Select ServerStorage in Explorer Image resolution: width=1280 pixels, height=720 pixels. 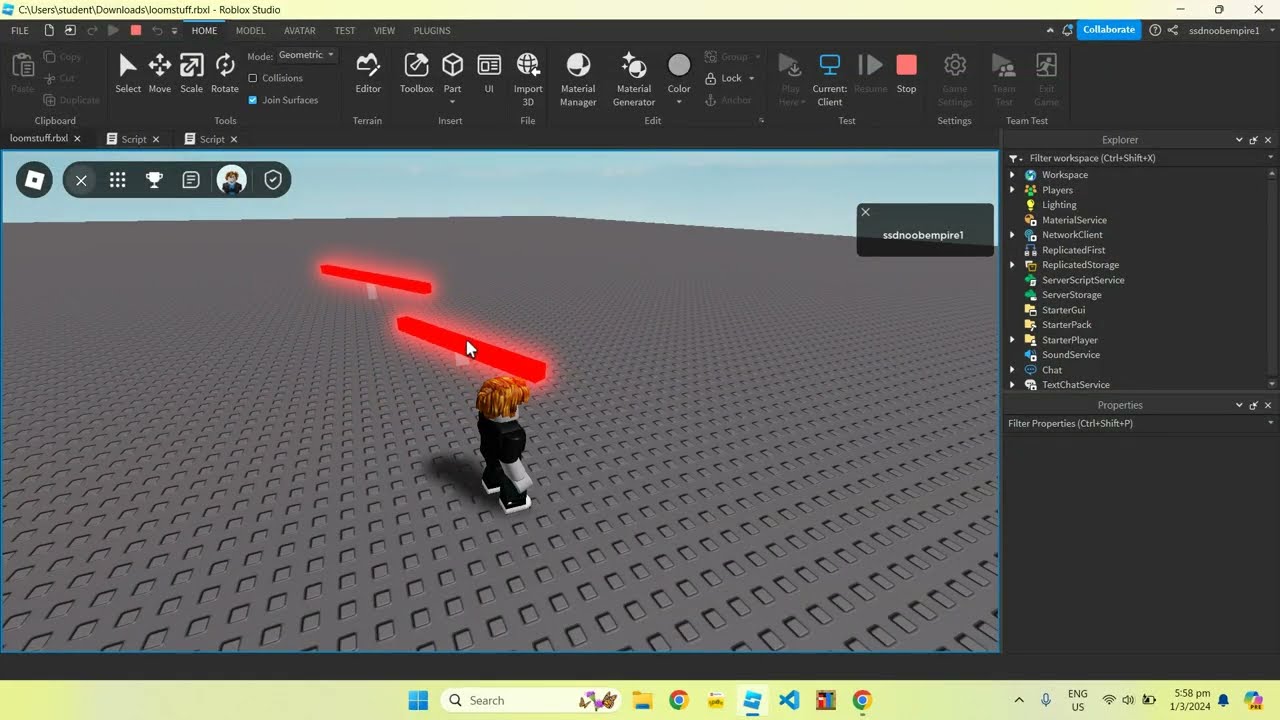(1071, 295)
